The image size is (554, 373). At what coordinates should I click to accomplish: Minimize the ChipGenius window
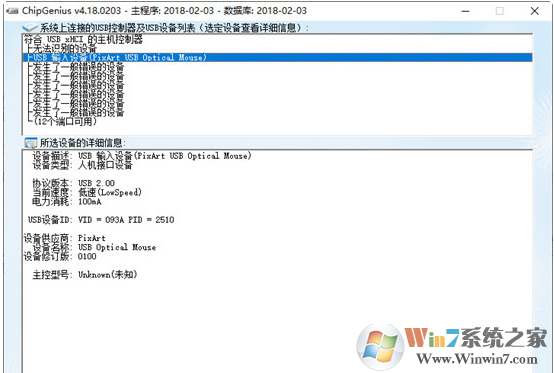point(466,11)
